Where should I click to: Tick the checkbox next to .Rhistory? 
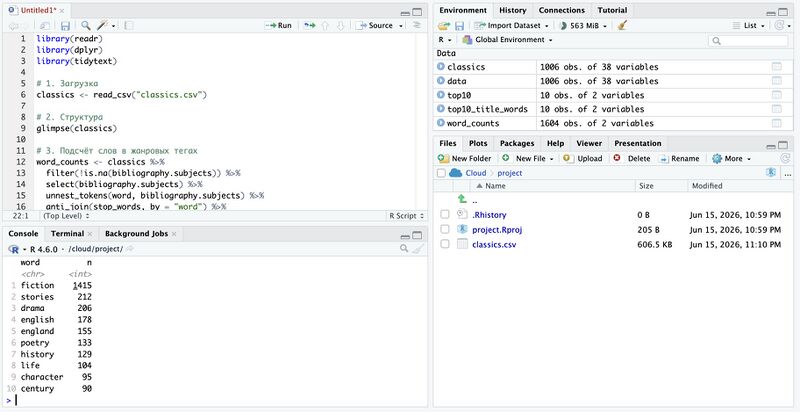click(445, 215)
